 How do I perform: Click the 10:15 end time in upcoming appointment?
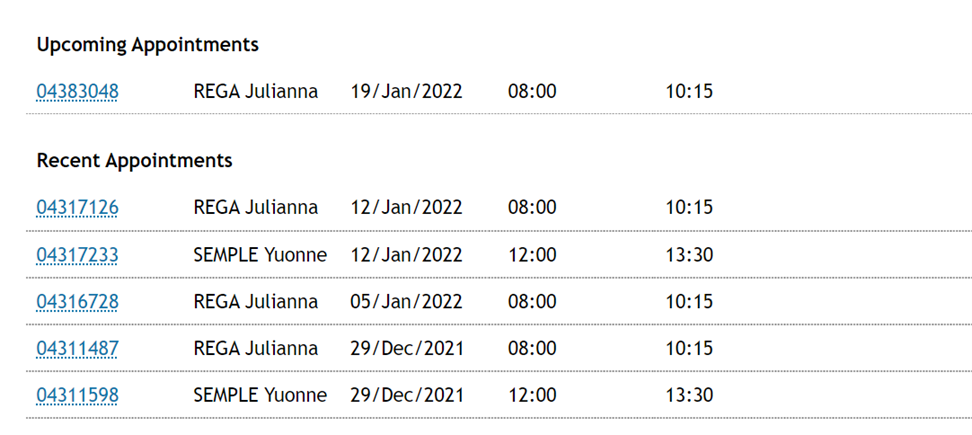coord(689,92)
